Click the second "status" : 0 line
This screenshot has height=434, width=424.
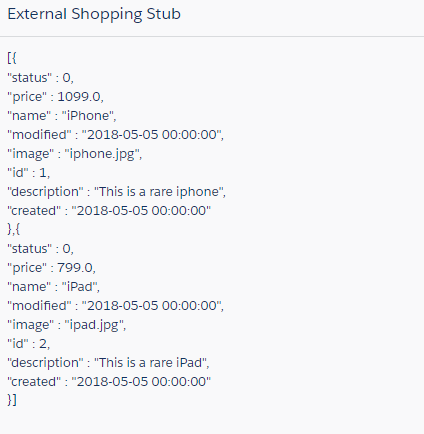click(40, 249)
